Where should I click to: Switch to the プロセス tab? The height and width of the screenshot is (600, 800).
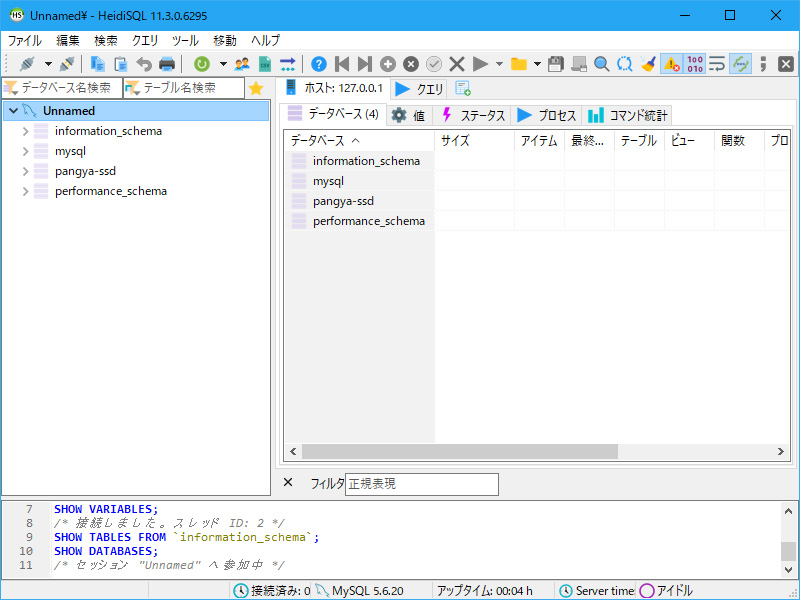coord(546,115)
